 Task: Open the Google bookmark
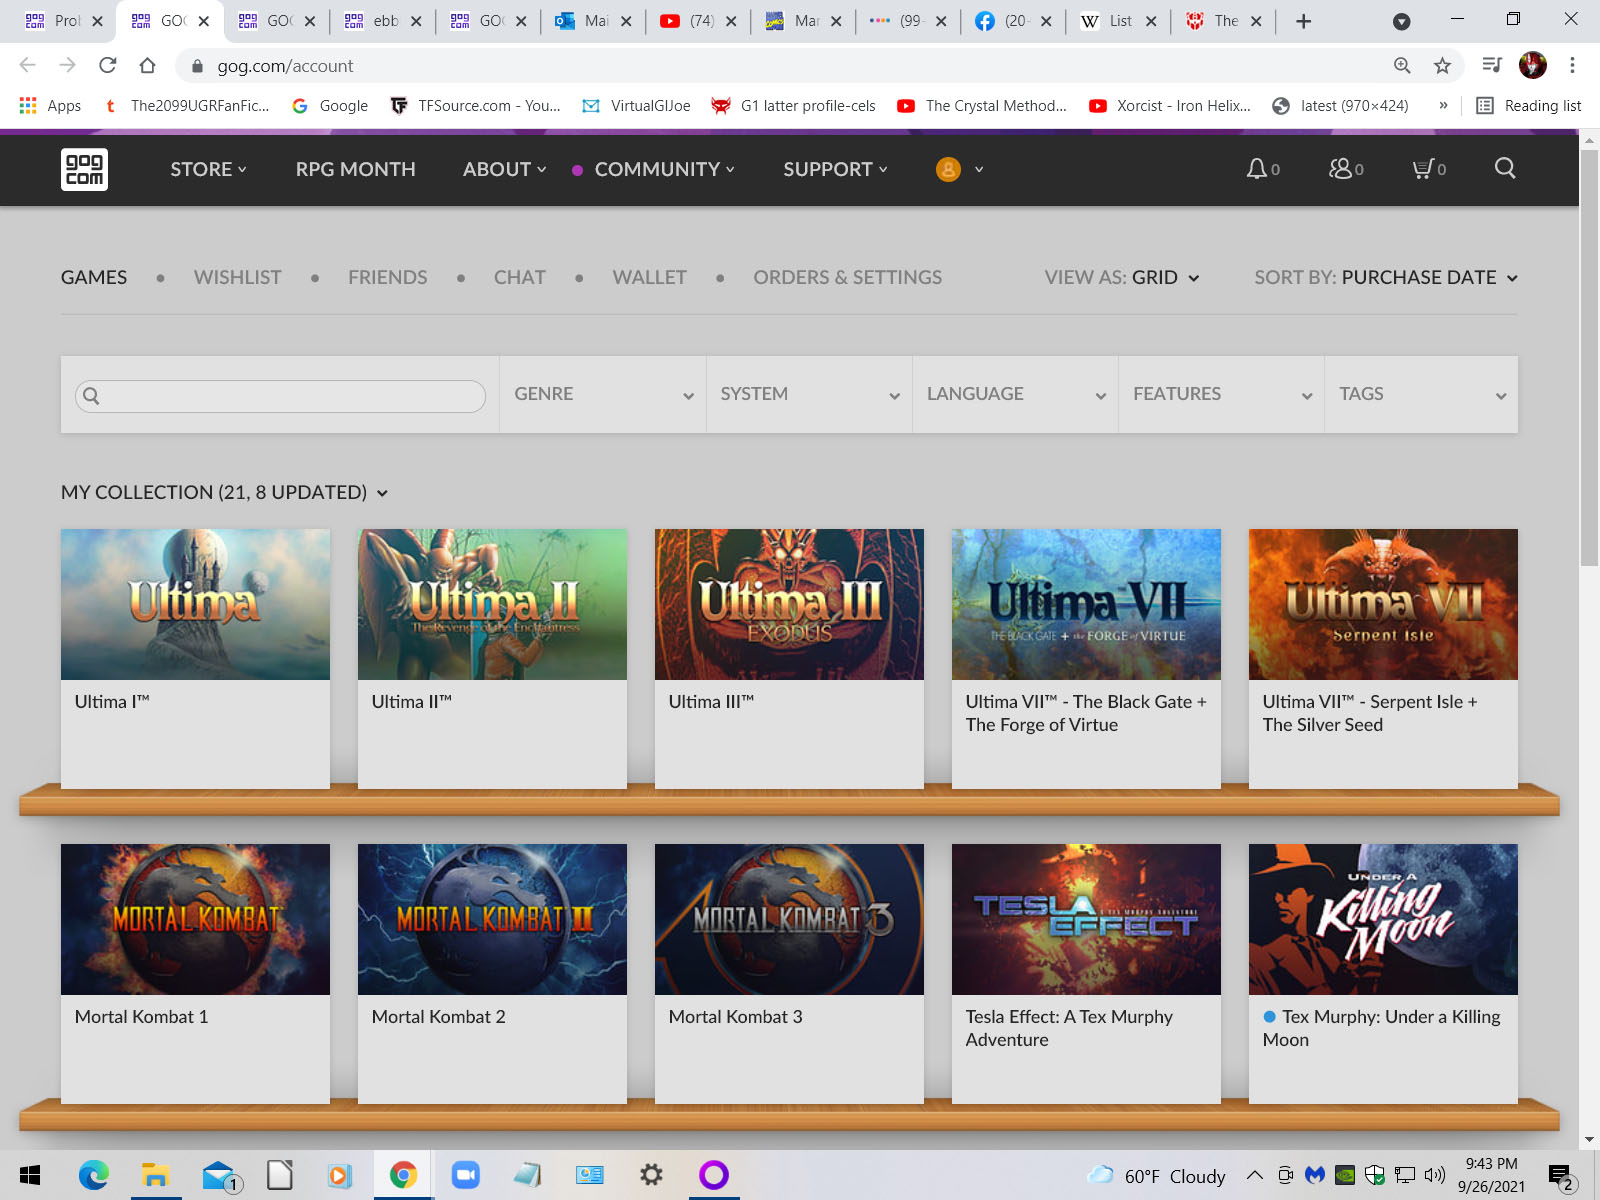[330, 105]
